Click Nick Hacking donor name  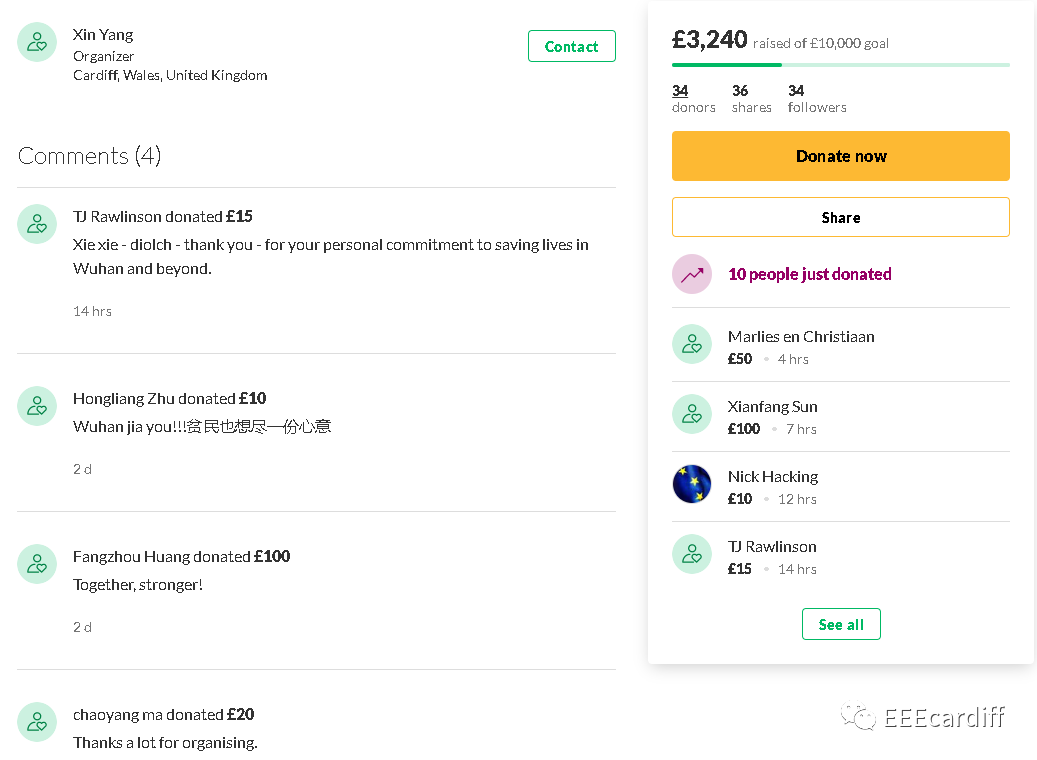coord(772,476)
